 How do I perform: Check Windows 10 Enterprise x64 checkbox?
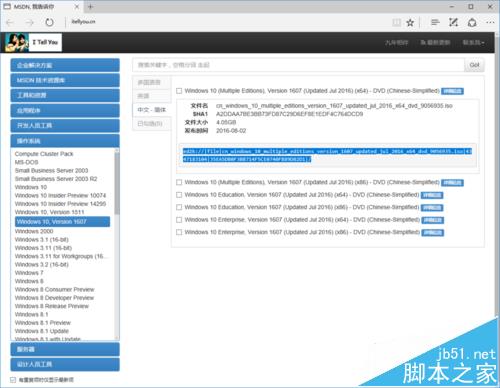[179, 220]
